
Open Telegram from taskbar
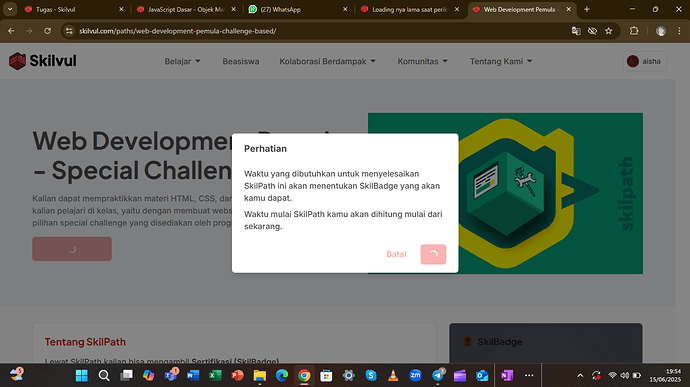tap(438, 375)
